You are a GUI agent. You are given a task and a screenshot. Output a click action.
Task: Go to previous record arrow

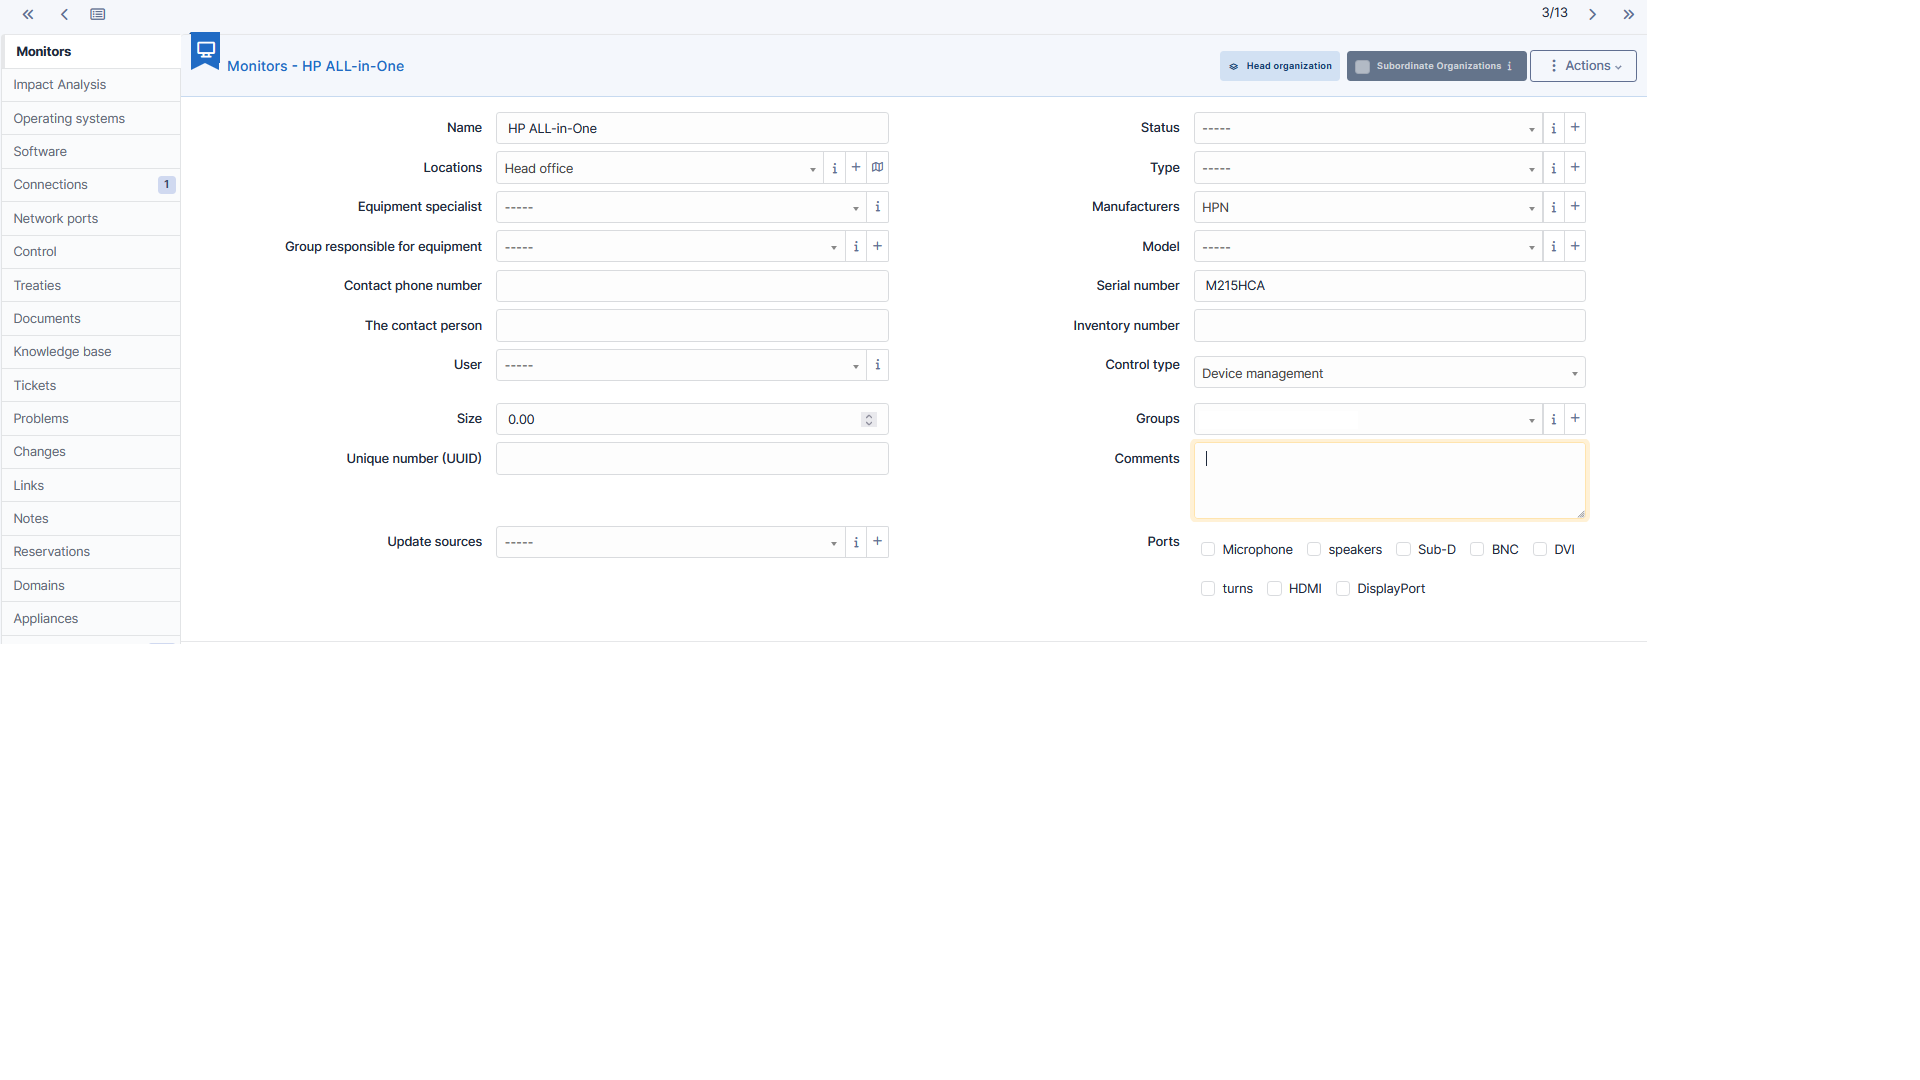(x=64, y=14)
